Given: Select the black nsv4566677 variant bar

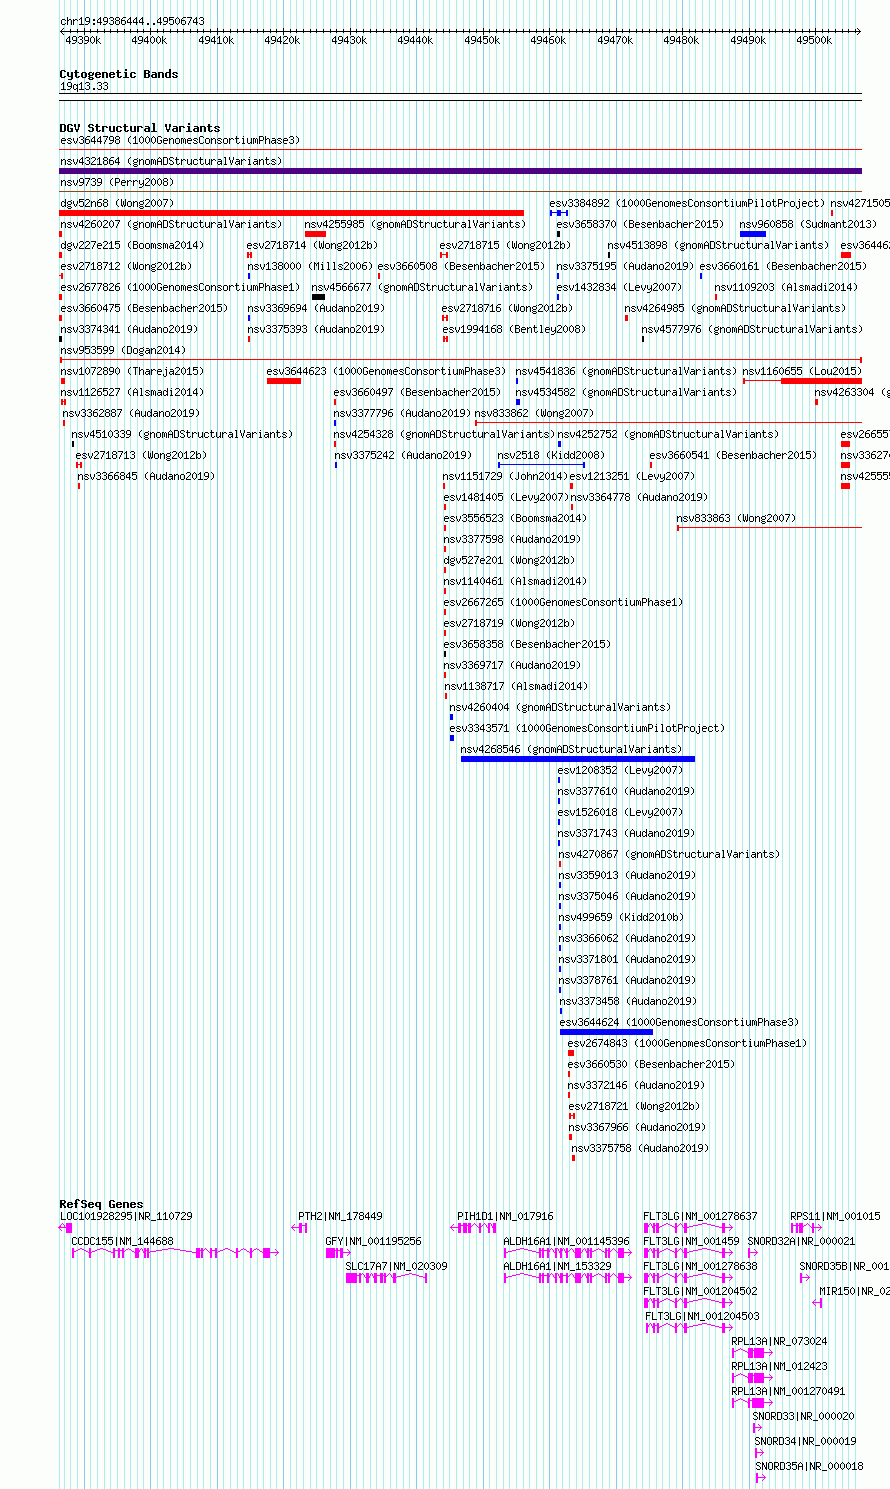Looking at the screenshot, I should 318,297.
